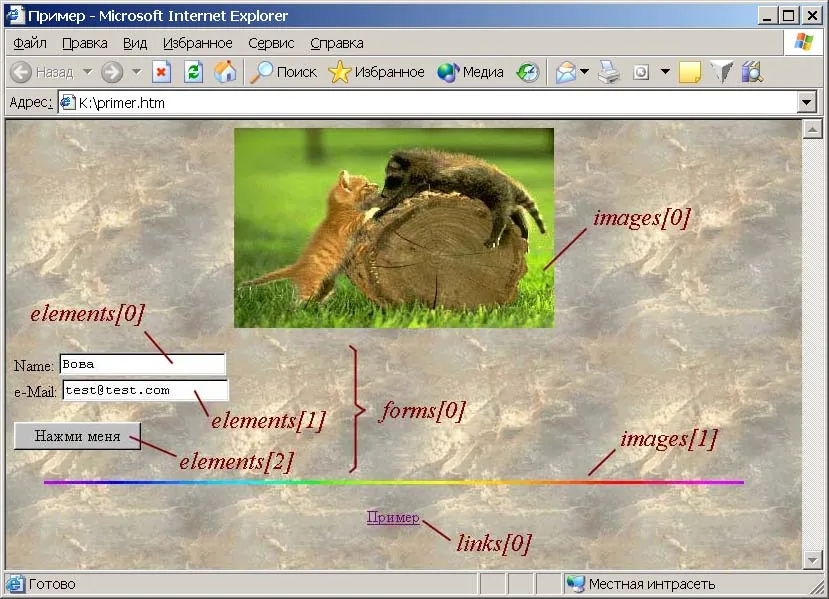This screenshot has height=599, width=829.
Task: Click the address field K:\primer.htm
Action: point(428,103)
